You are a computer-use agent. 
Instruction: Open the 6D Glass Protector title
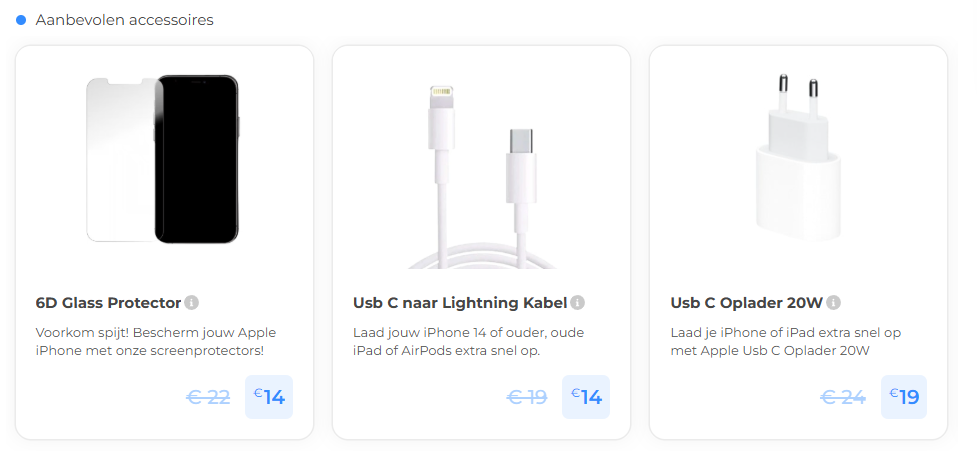coord(108,303)
